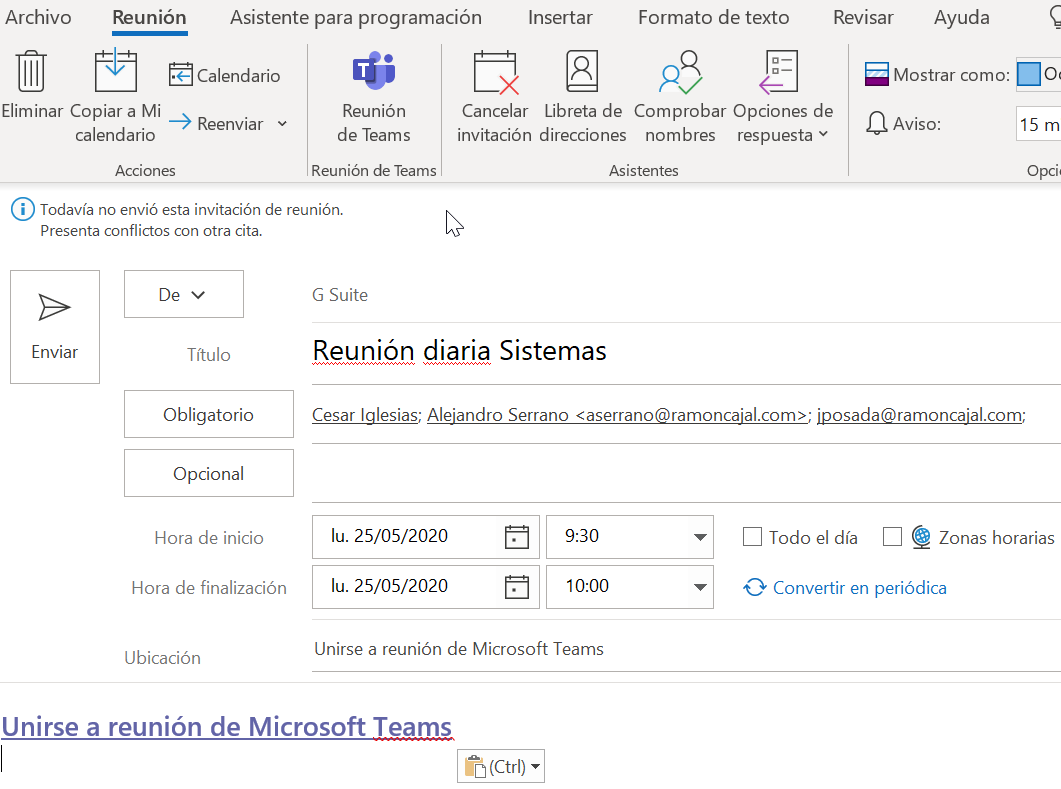Viewport: 1061px width, 789px height.
Task: Send the invitation with Enviar
Action: point(55,327)
